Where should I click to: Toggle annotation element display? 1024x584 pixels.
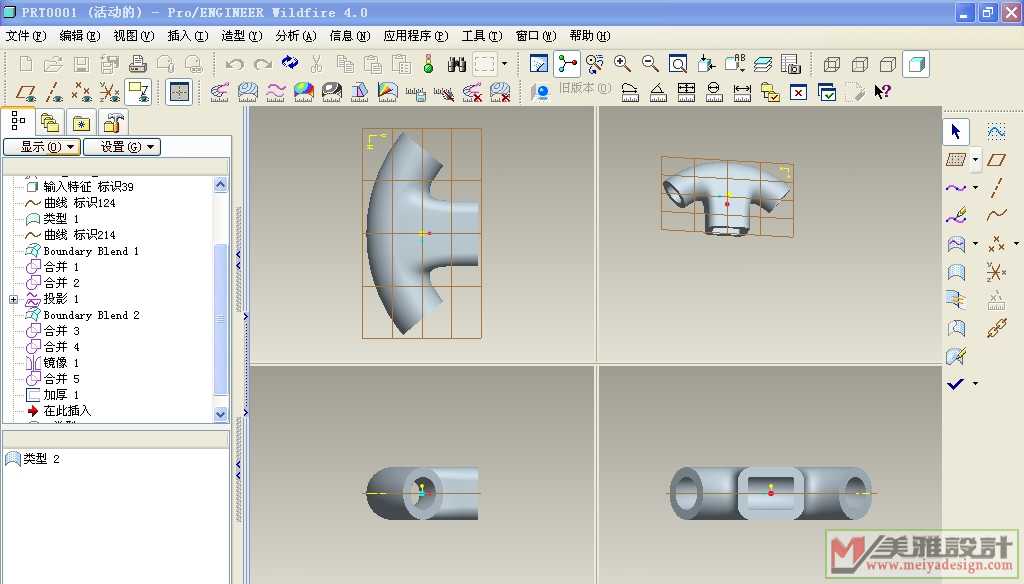[x=138, y=92]
